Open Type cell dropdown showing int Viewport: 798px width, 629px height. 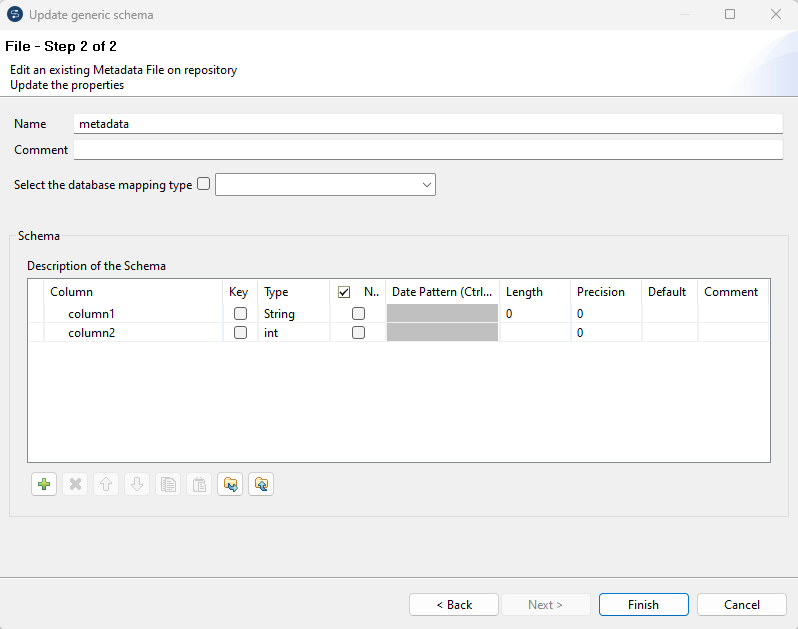coord(292,333)
